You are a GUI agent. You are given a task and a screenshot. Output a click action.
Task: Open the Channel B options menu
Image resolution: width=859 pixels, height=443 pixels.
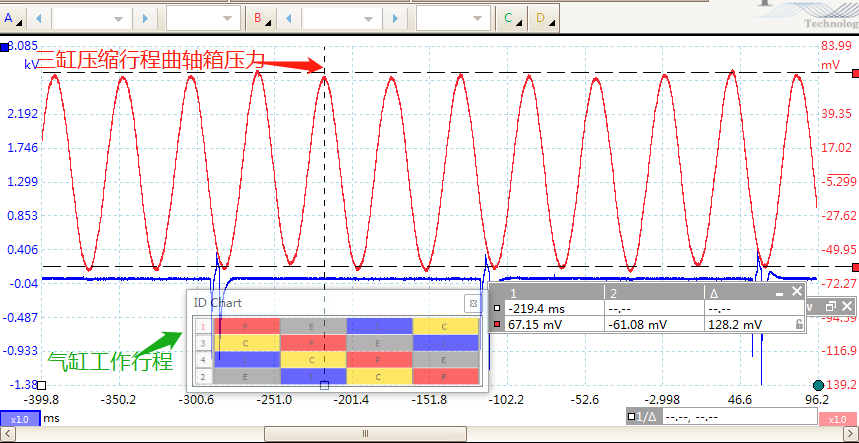(x=262, y=18)
